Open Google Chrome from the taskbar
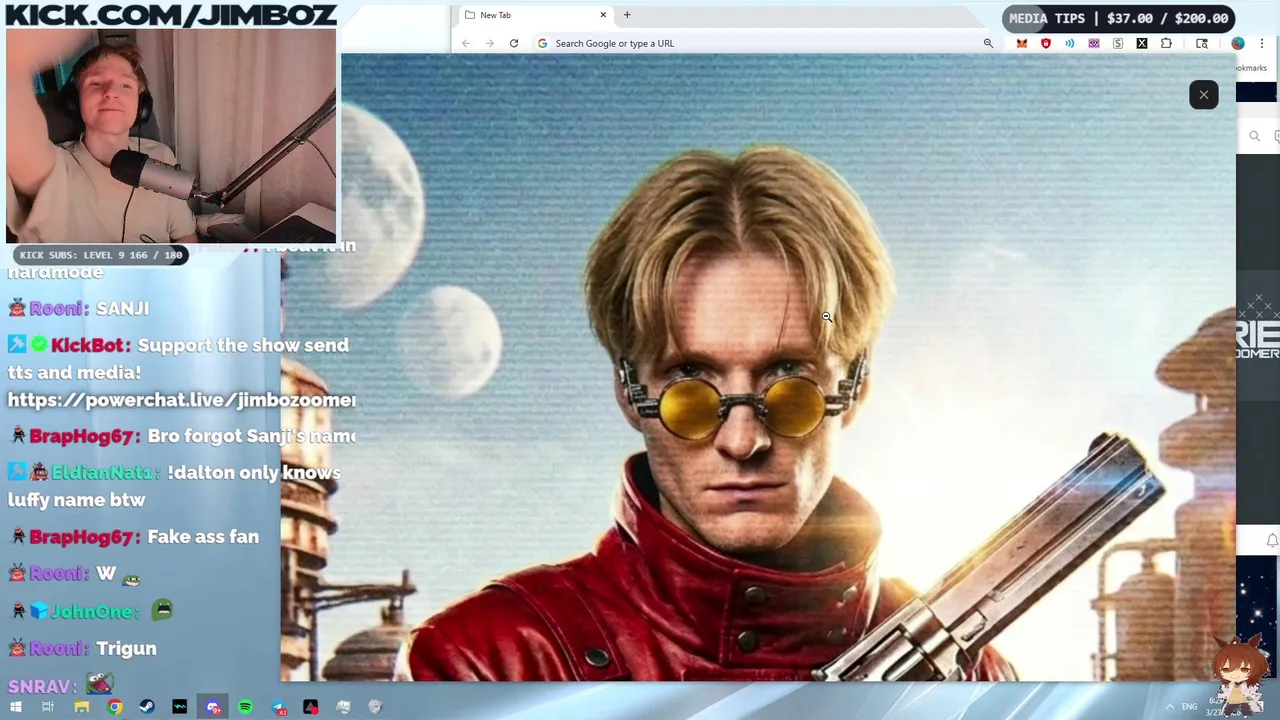1280x720 pixels. point(115,707)
